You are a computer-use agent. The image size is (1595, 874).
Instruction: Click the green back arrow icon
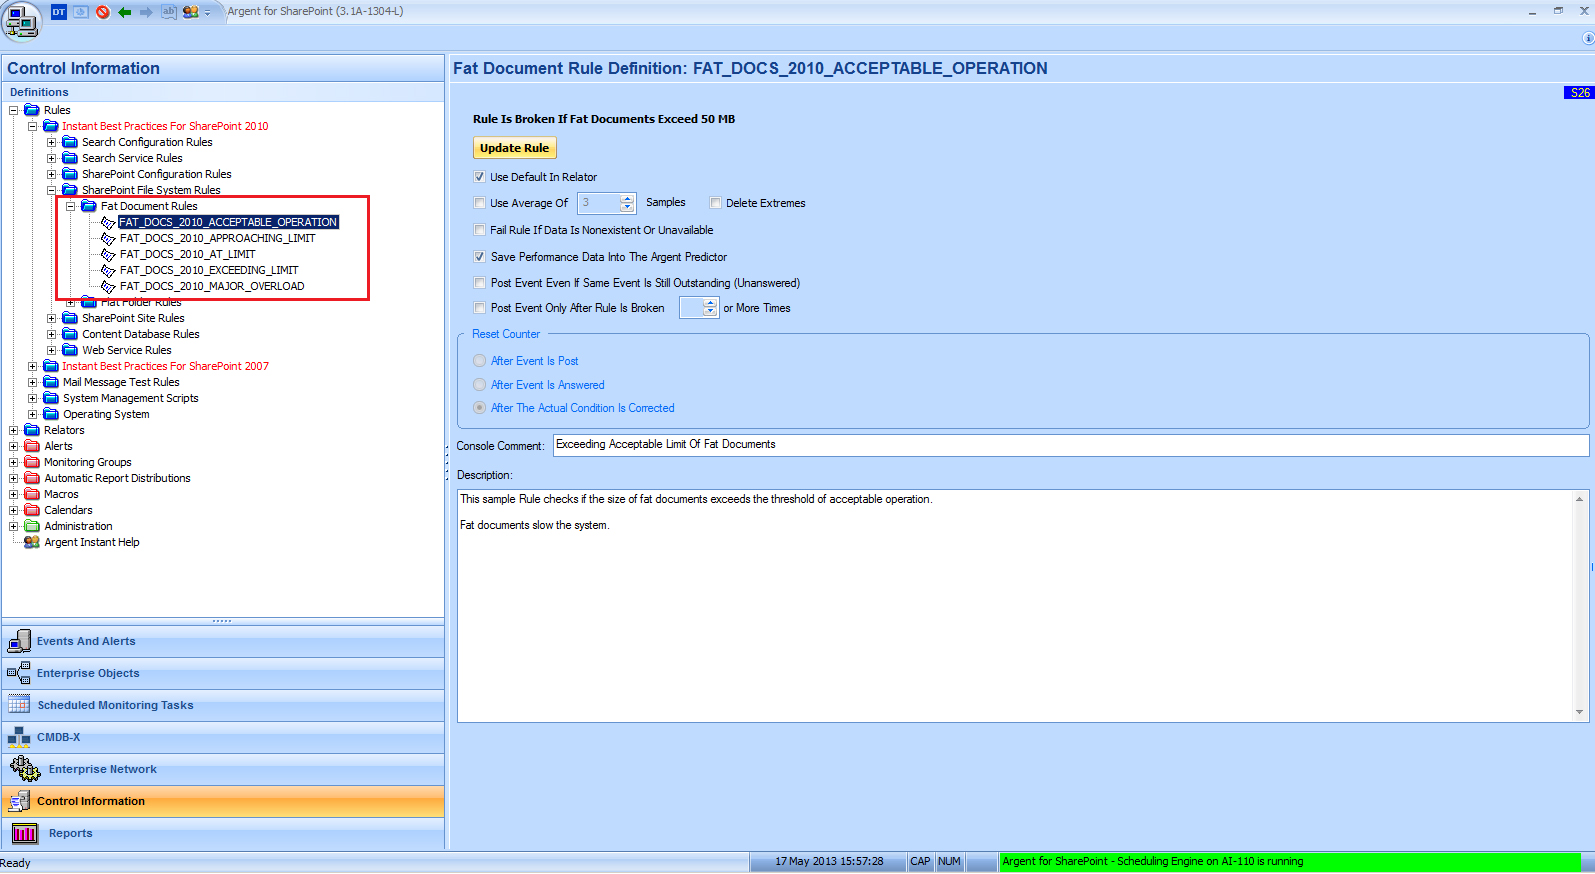pyautogui.click(x=125, y=12)
